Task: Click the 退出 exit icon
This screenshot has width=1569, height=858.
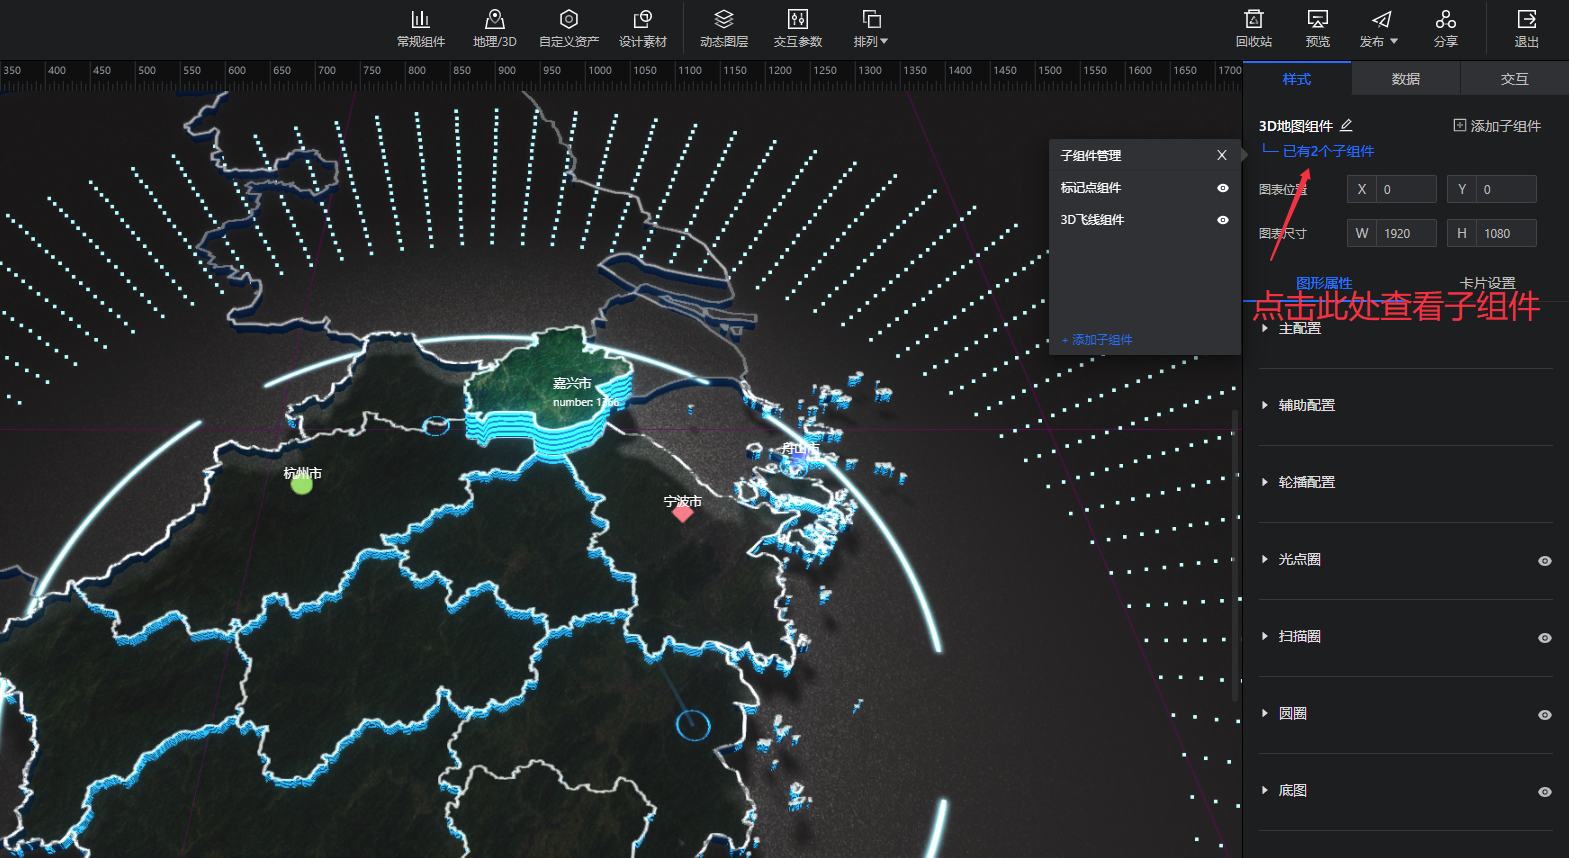Action: [1526, 28]
